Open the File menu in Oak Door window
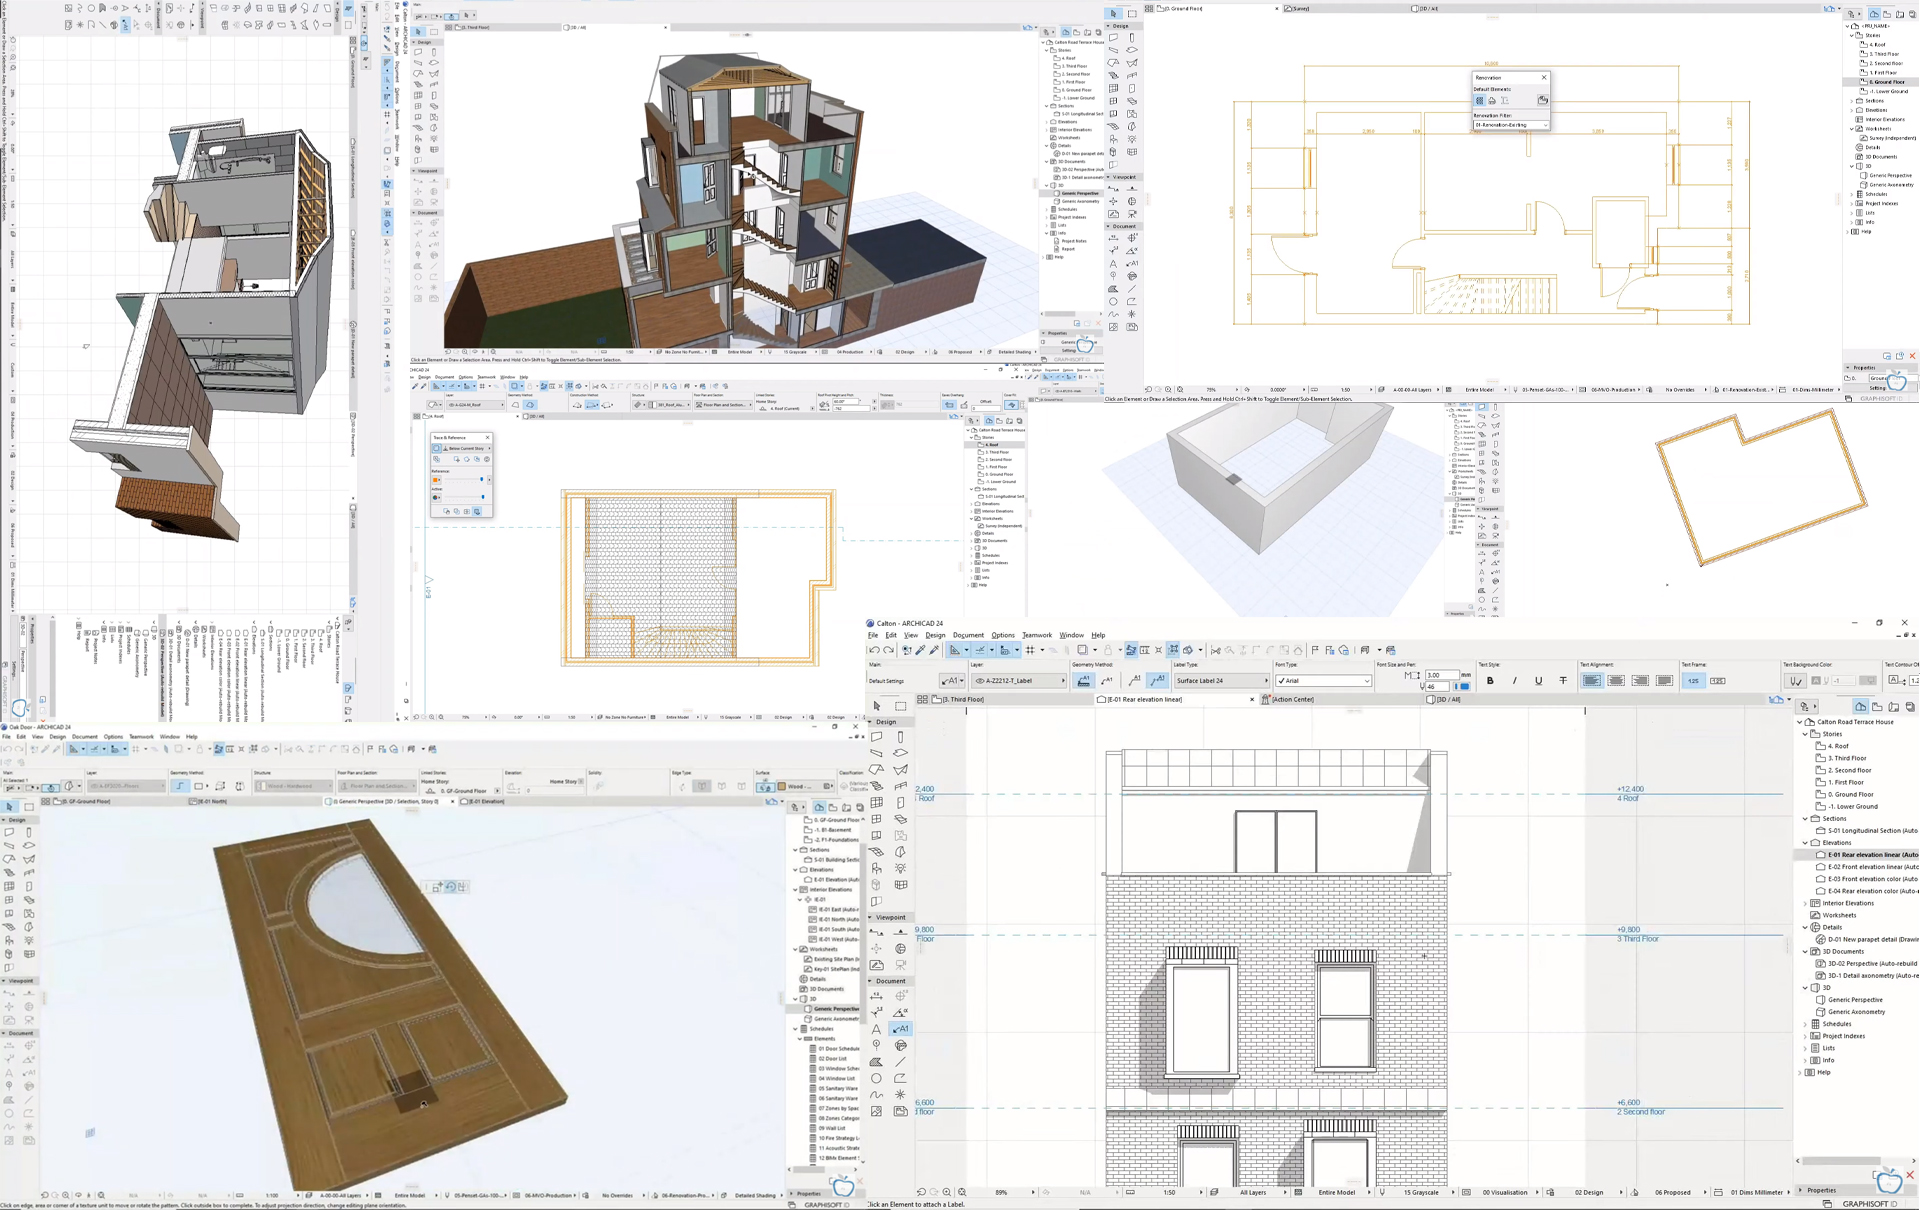The width and height of the screenshot is (1920, 1210). [6, 737]
